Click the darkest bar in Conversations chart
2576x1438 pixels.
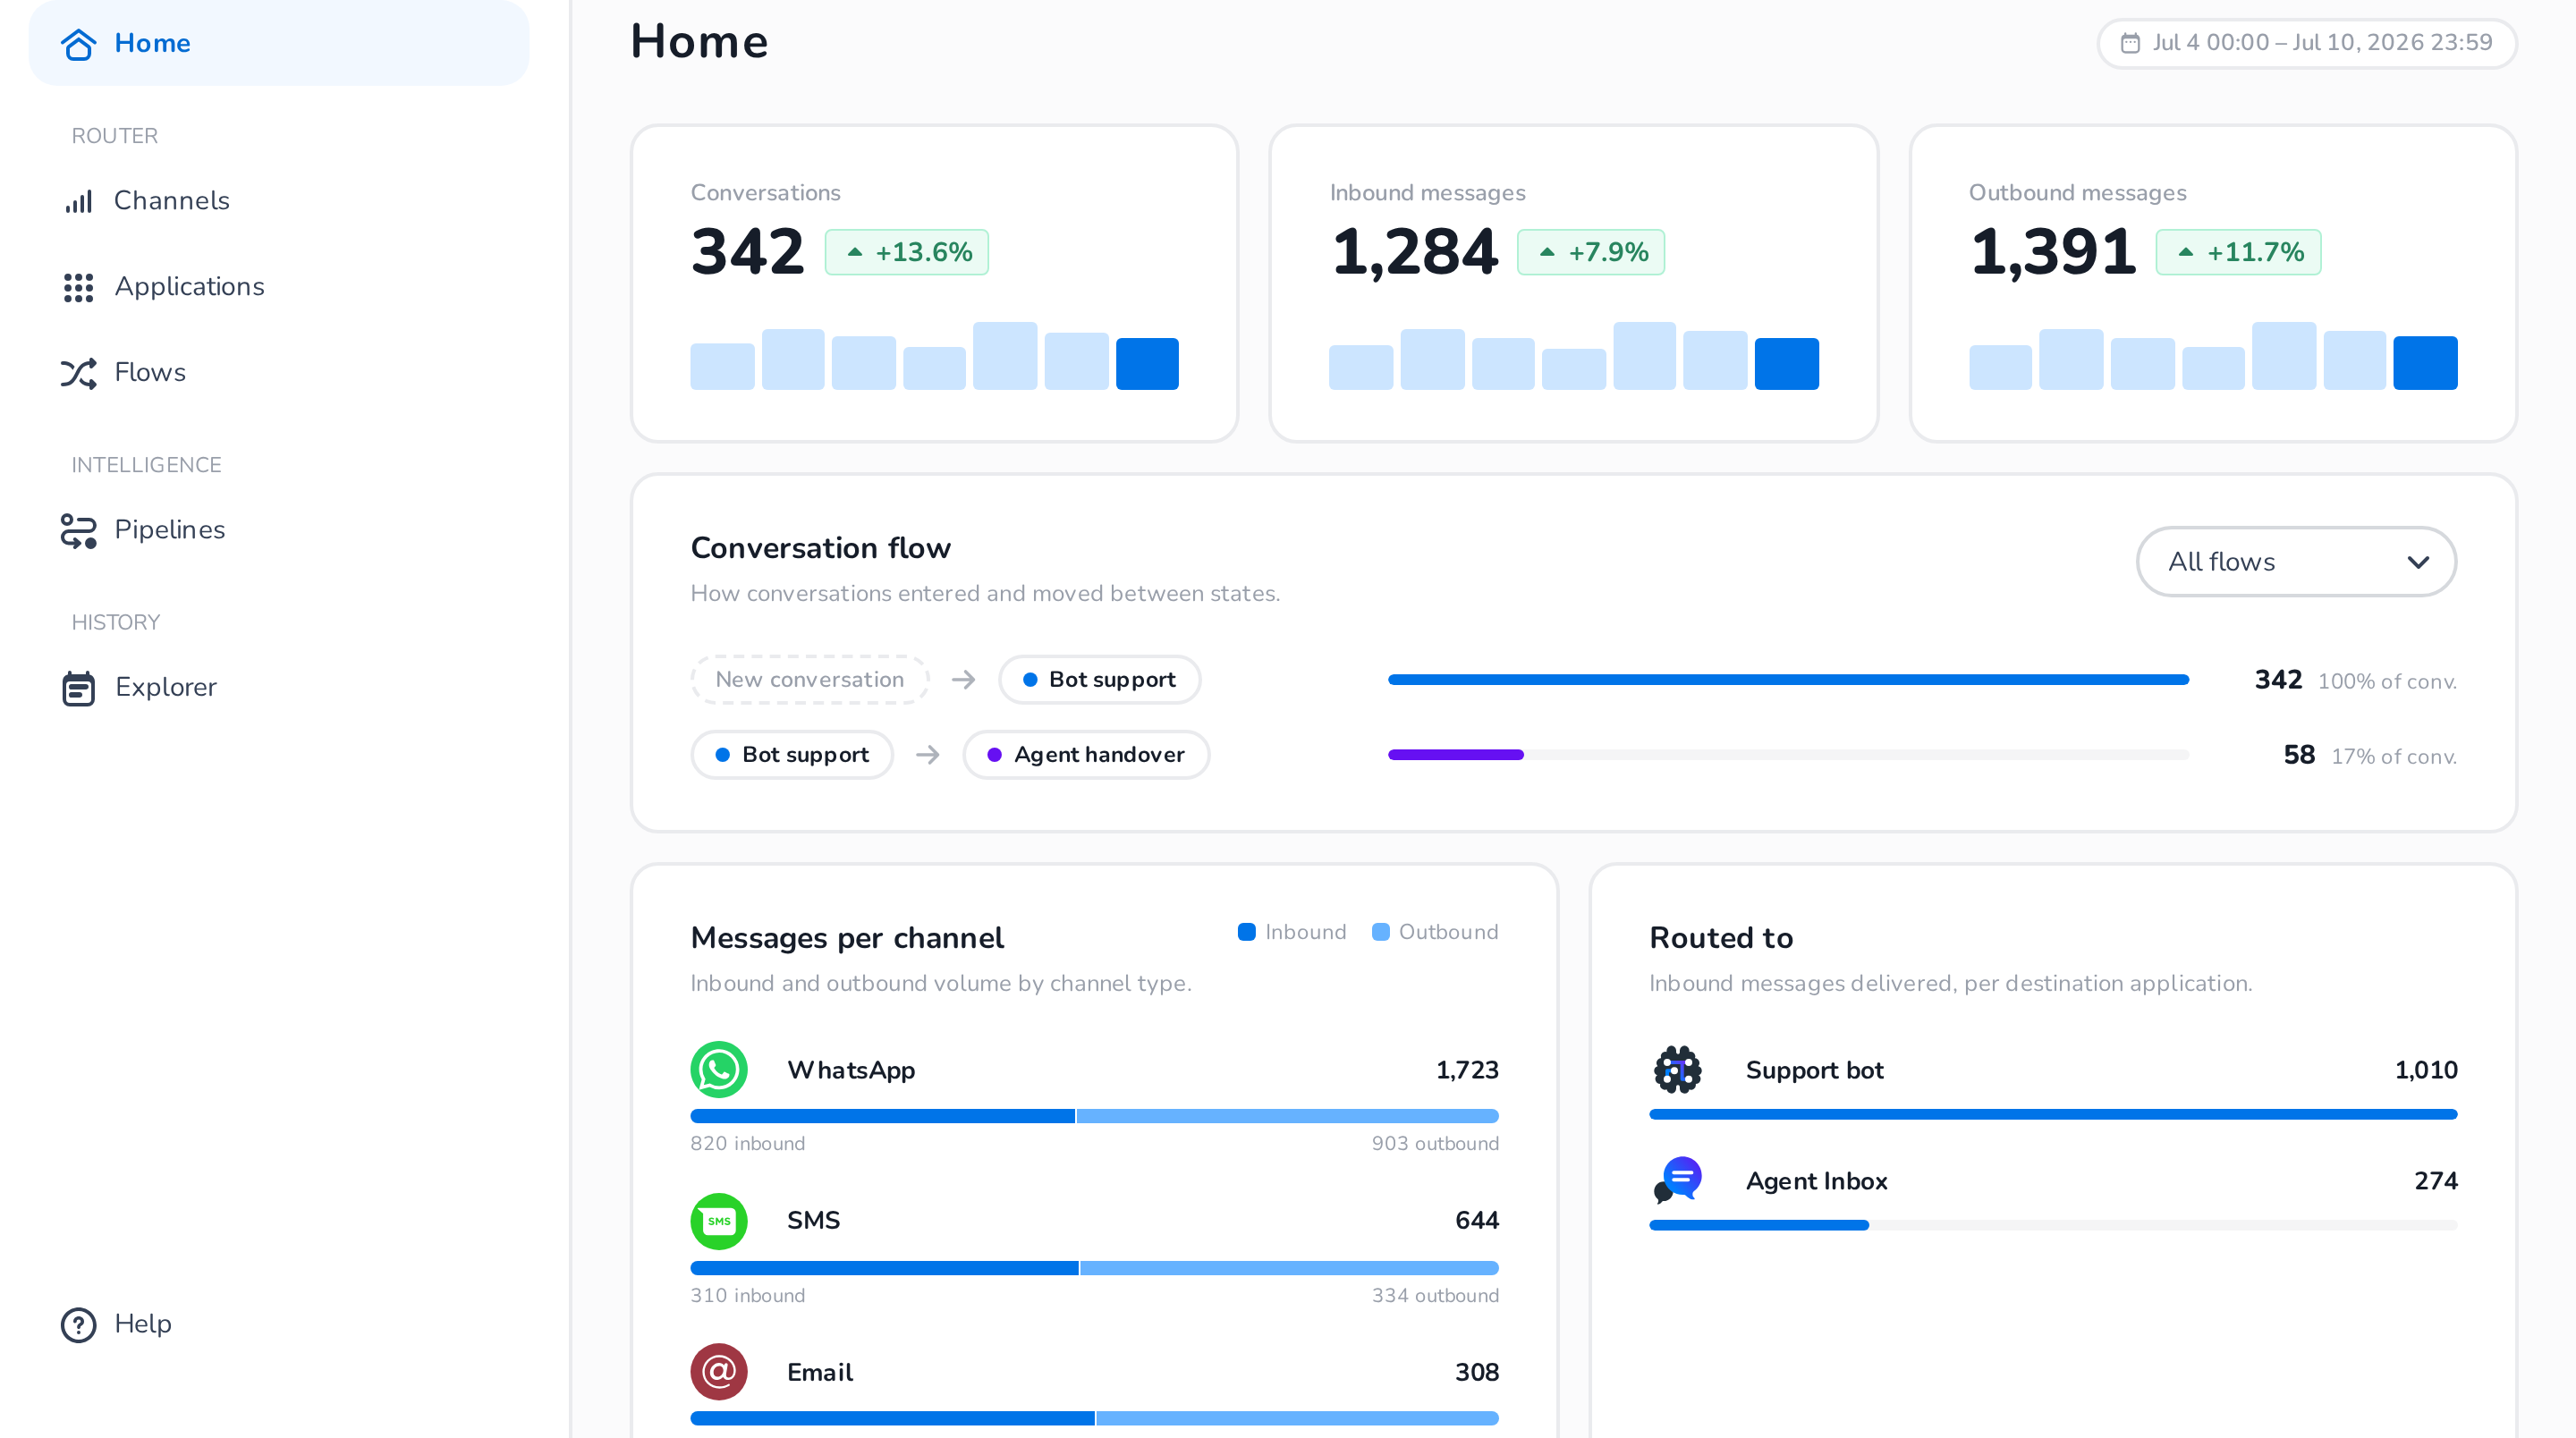[x=1147, y=364]
